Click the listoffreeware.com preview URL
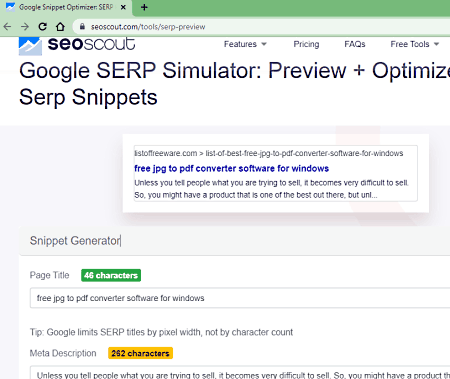Screen dimensions: 450x379 pos(269,153)
